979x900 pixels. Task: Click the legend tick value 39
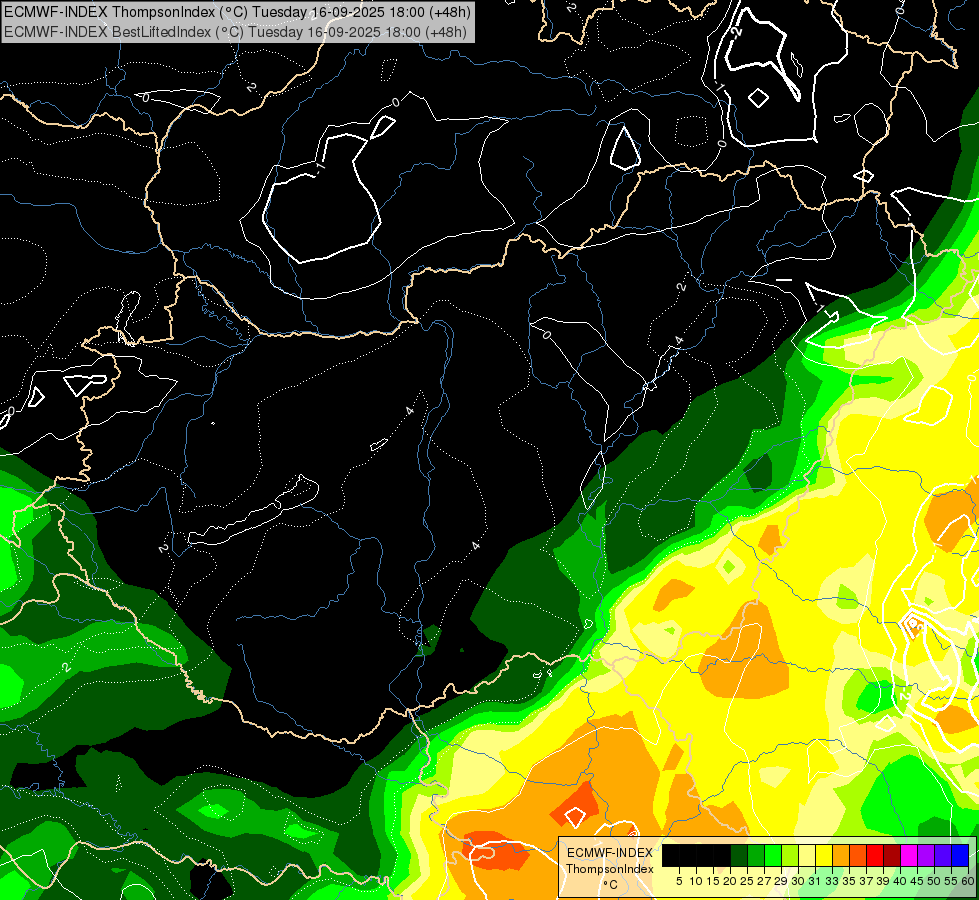pos(883,881)
